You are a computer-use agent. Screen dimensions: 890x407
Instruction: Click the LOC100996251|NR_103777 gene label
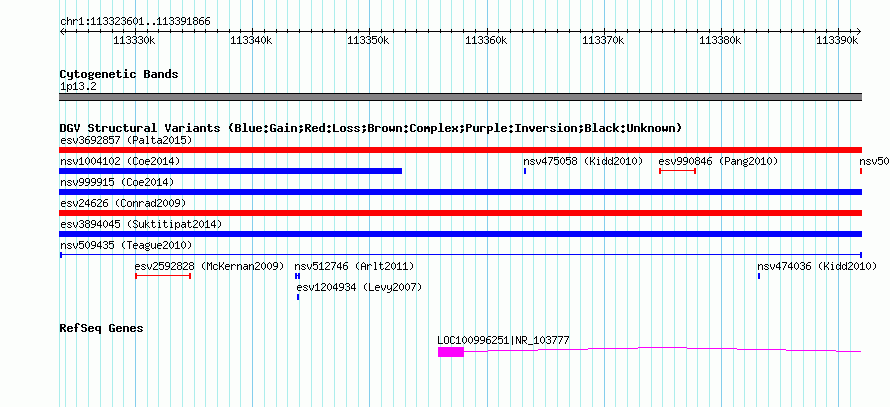point(503,340)
